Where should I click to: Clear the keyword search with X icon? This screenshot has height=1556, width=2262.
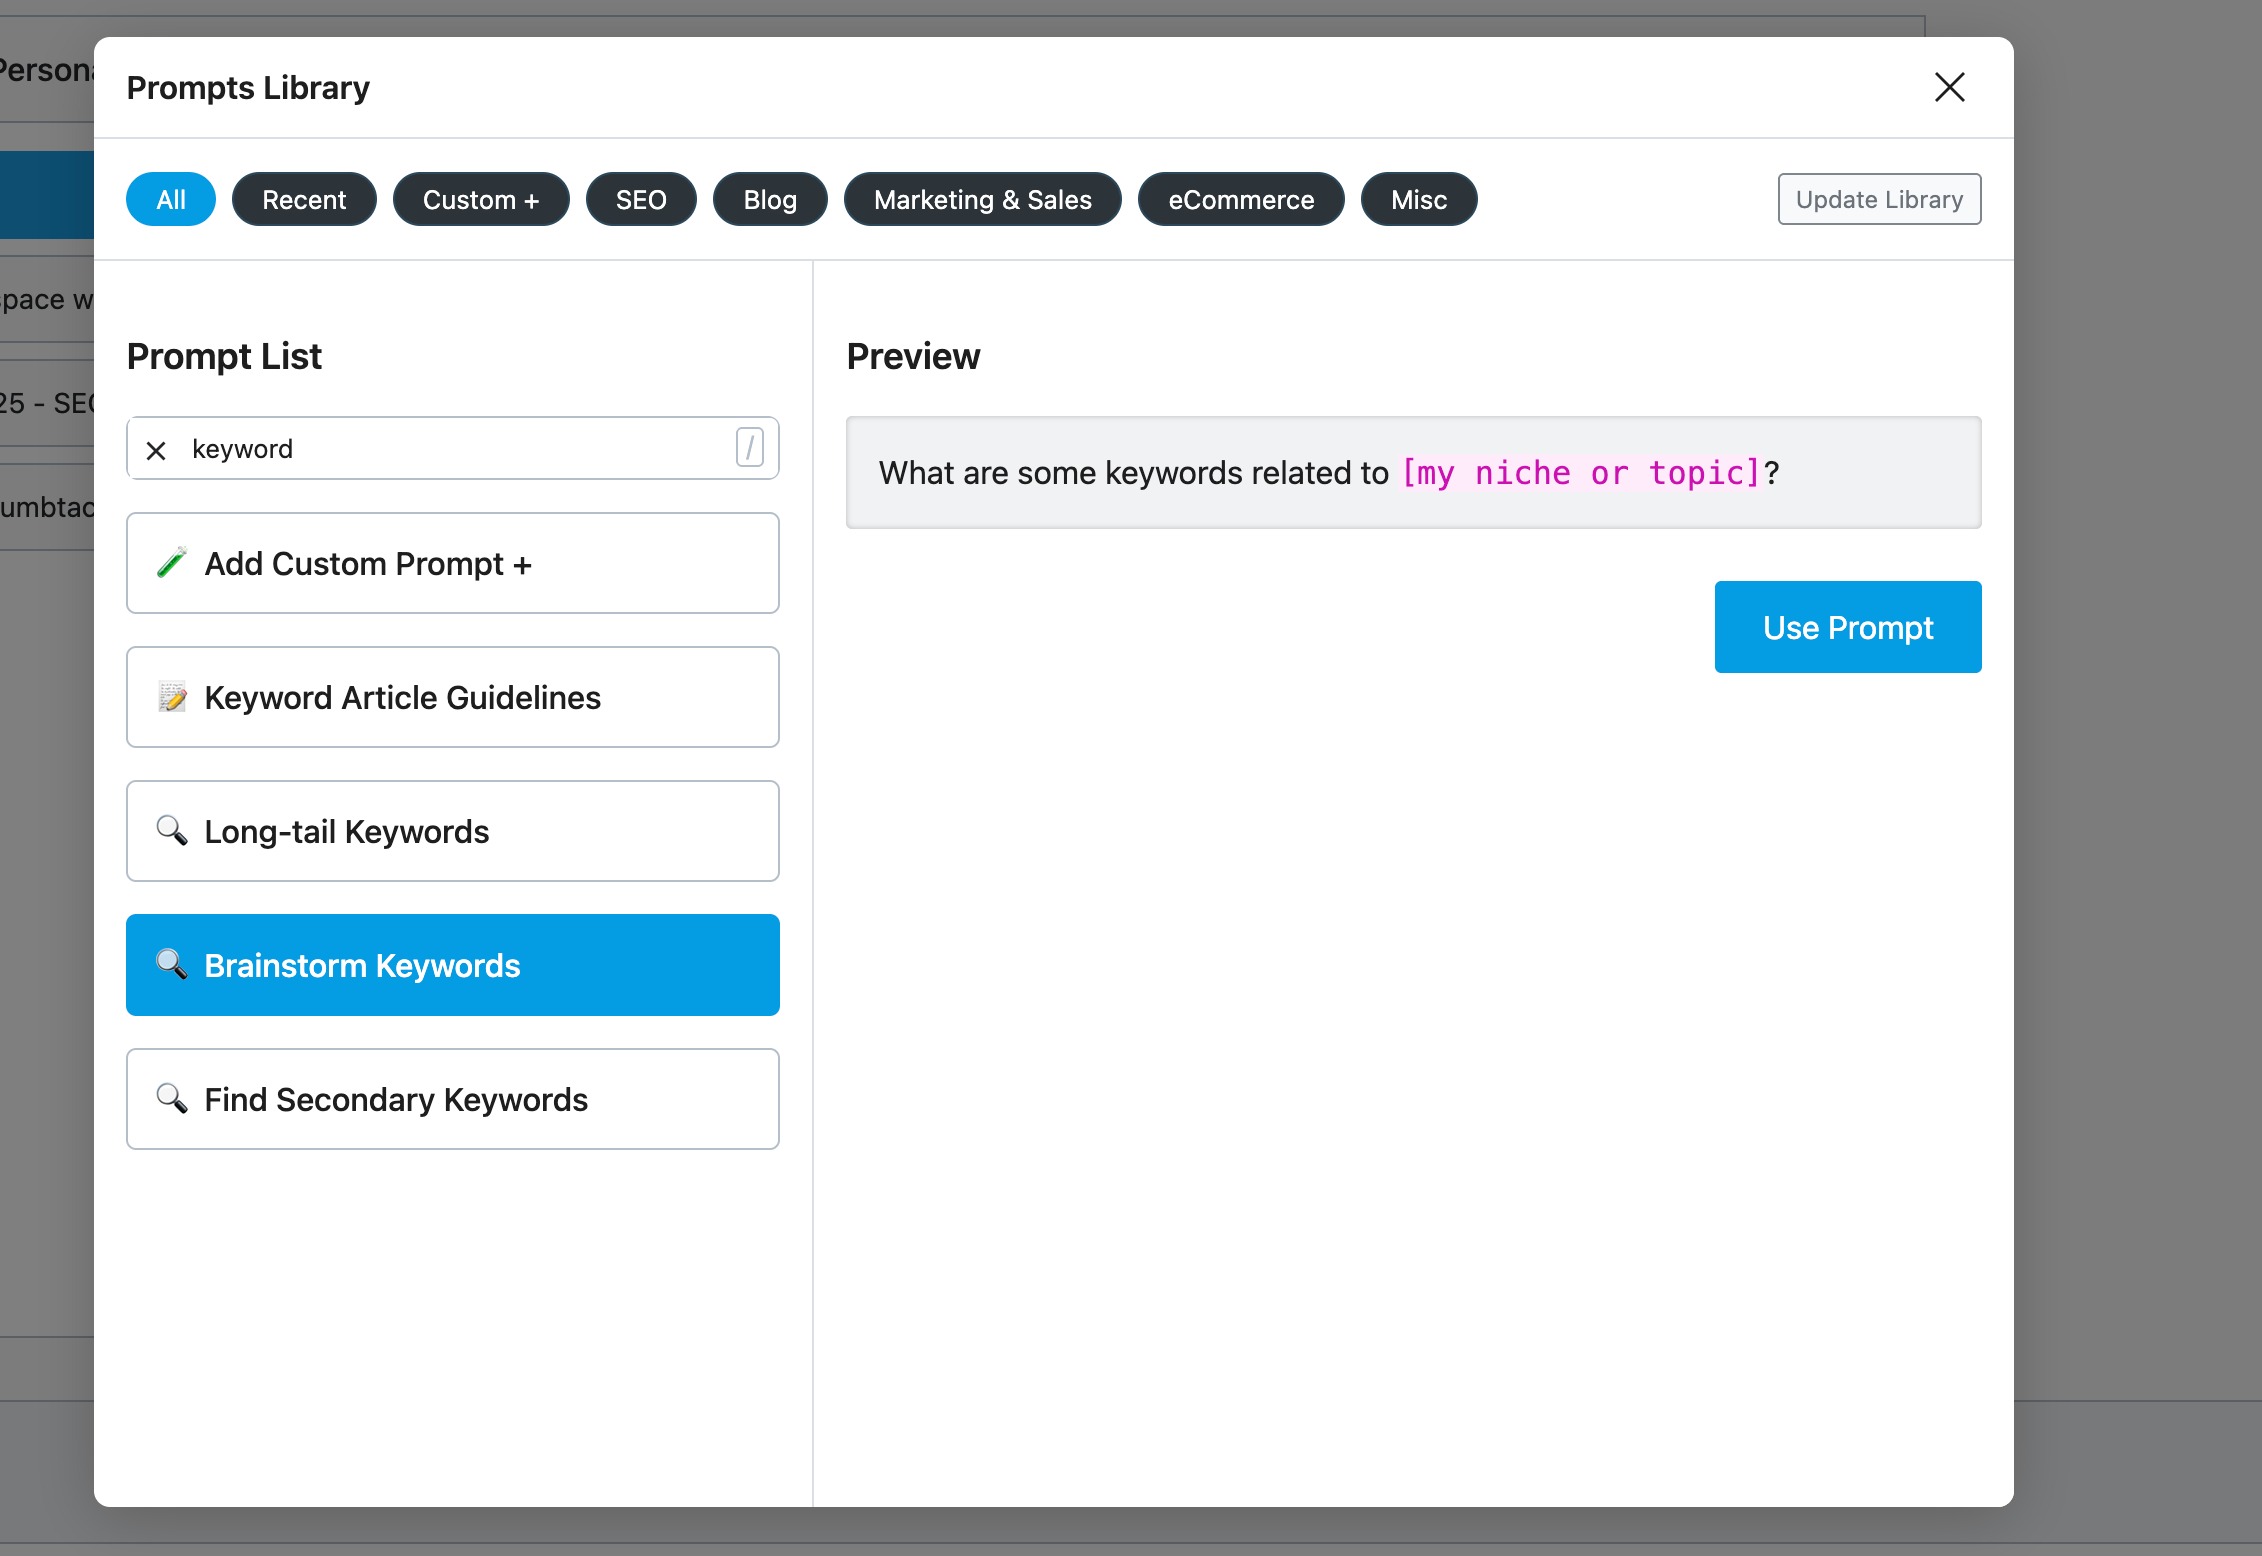[156, 450]
